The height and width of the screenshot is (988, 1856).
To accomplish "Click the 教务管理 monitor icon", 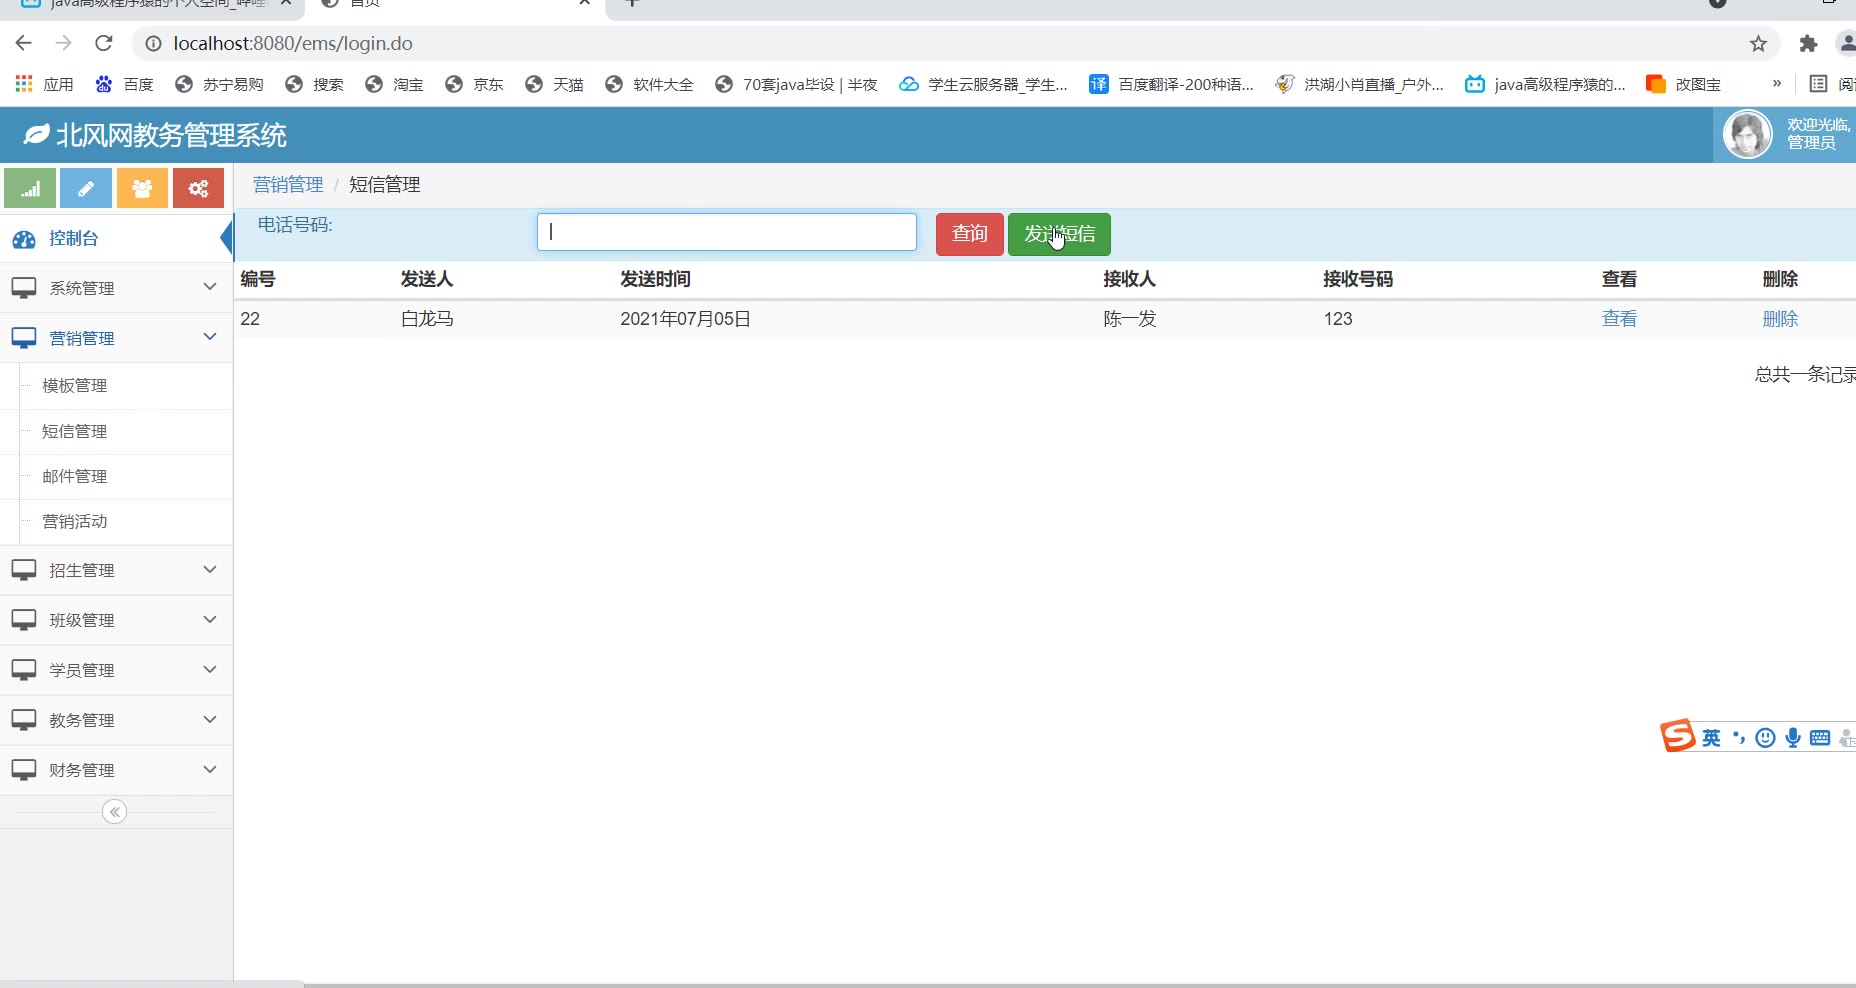I will [x=24, y=720].
